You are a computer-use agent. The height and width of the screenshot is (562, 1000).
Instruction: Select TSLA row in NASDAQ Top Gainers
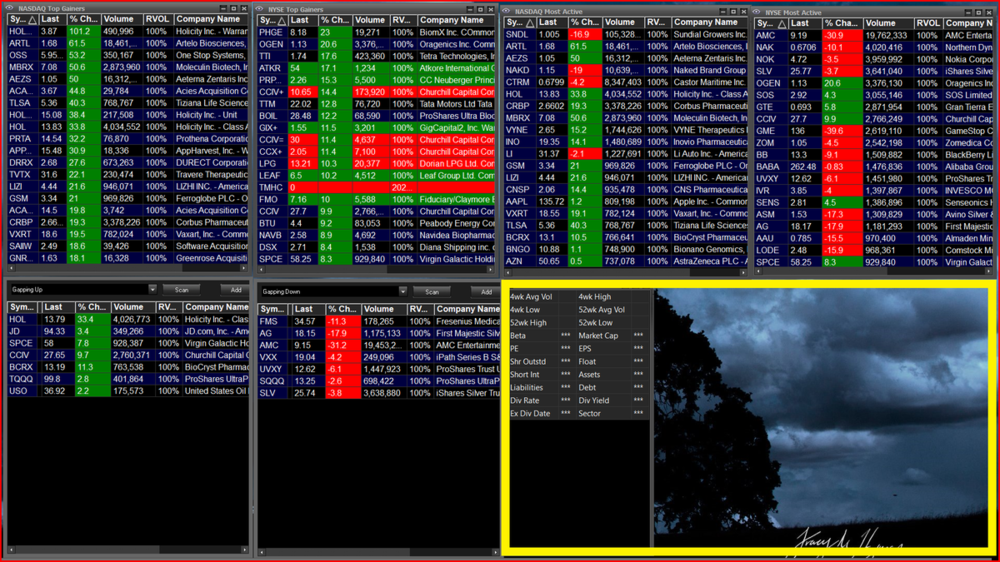pos(128,103)
